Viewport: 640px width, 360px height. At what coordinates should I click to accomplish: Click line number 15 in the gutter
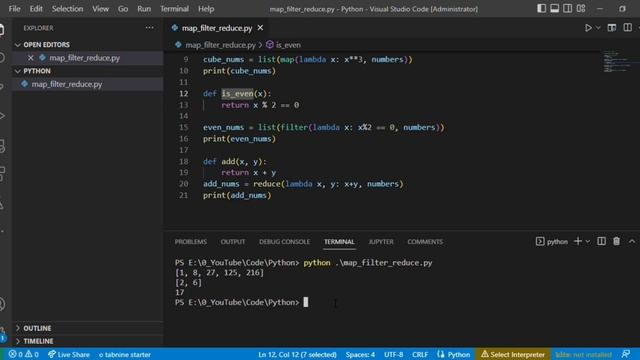tap(184, 127)
